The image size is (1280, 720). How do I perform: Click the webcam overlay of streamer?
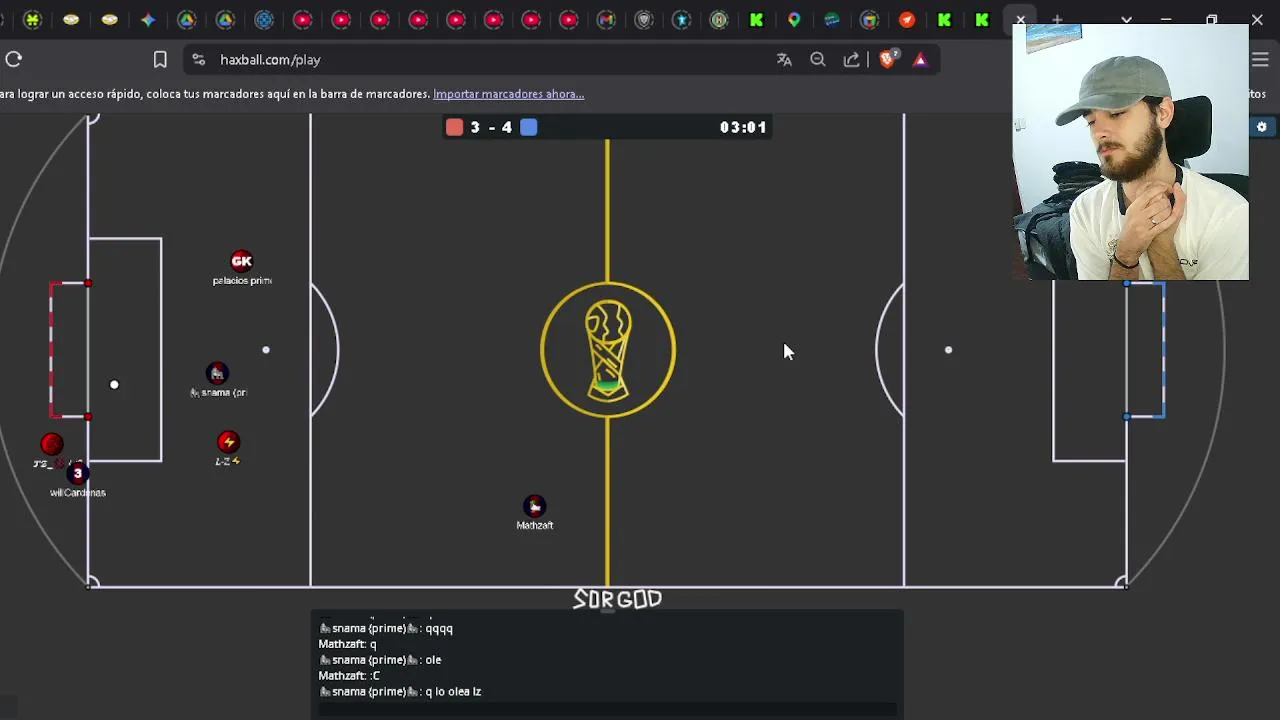coord(1131,152)
